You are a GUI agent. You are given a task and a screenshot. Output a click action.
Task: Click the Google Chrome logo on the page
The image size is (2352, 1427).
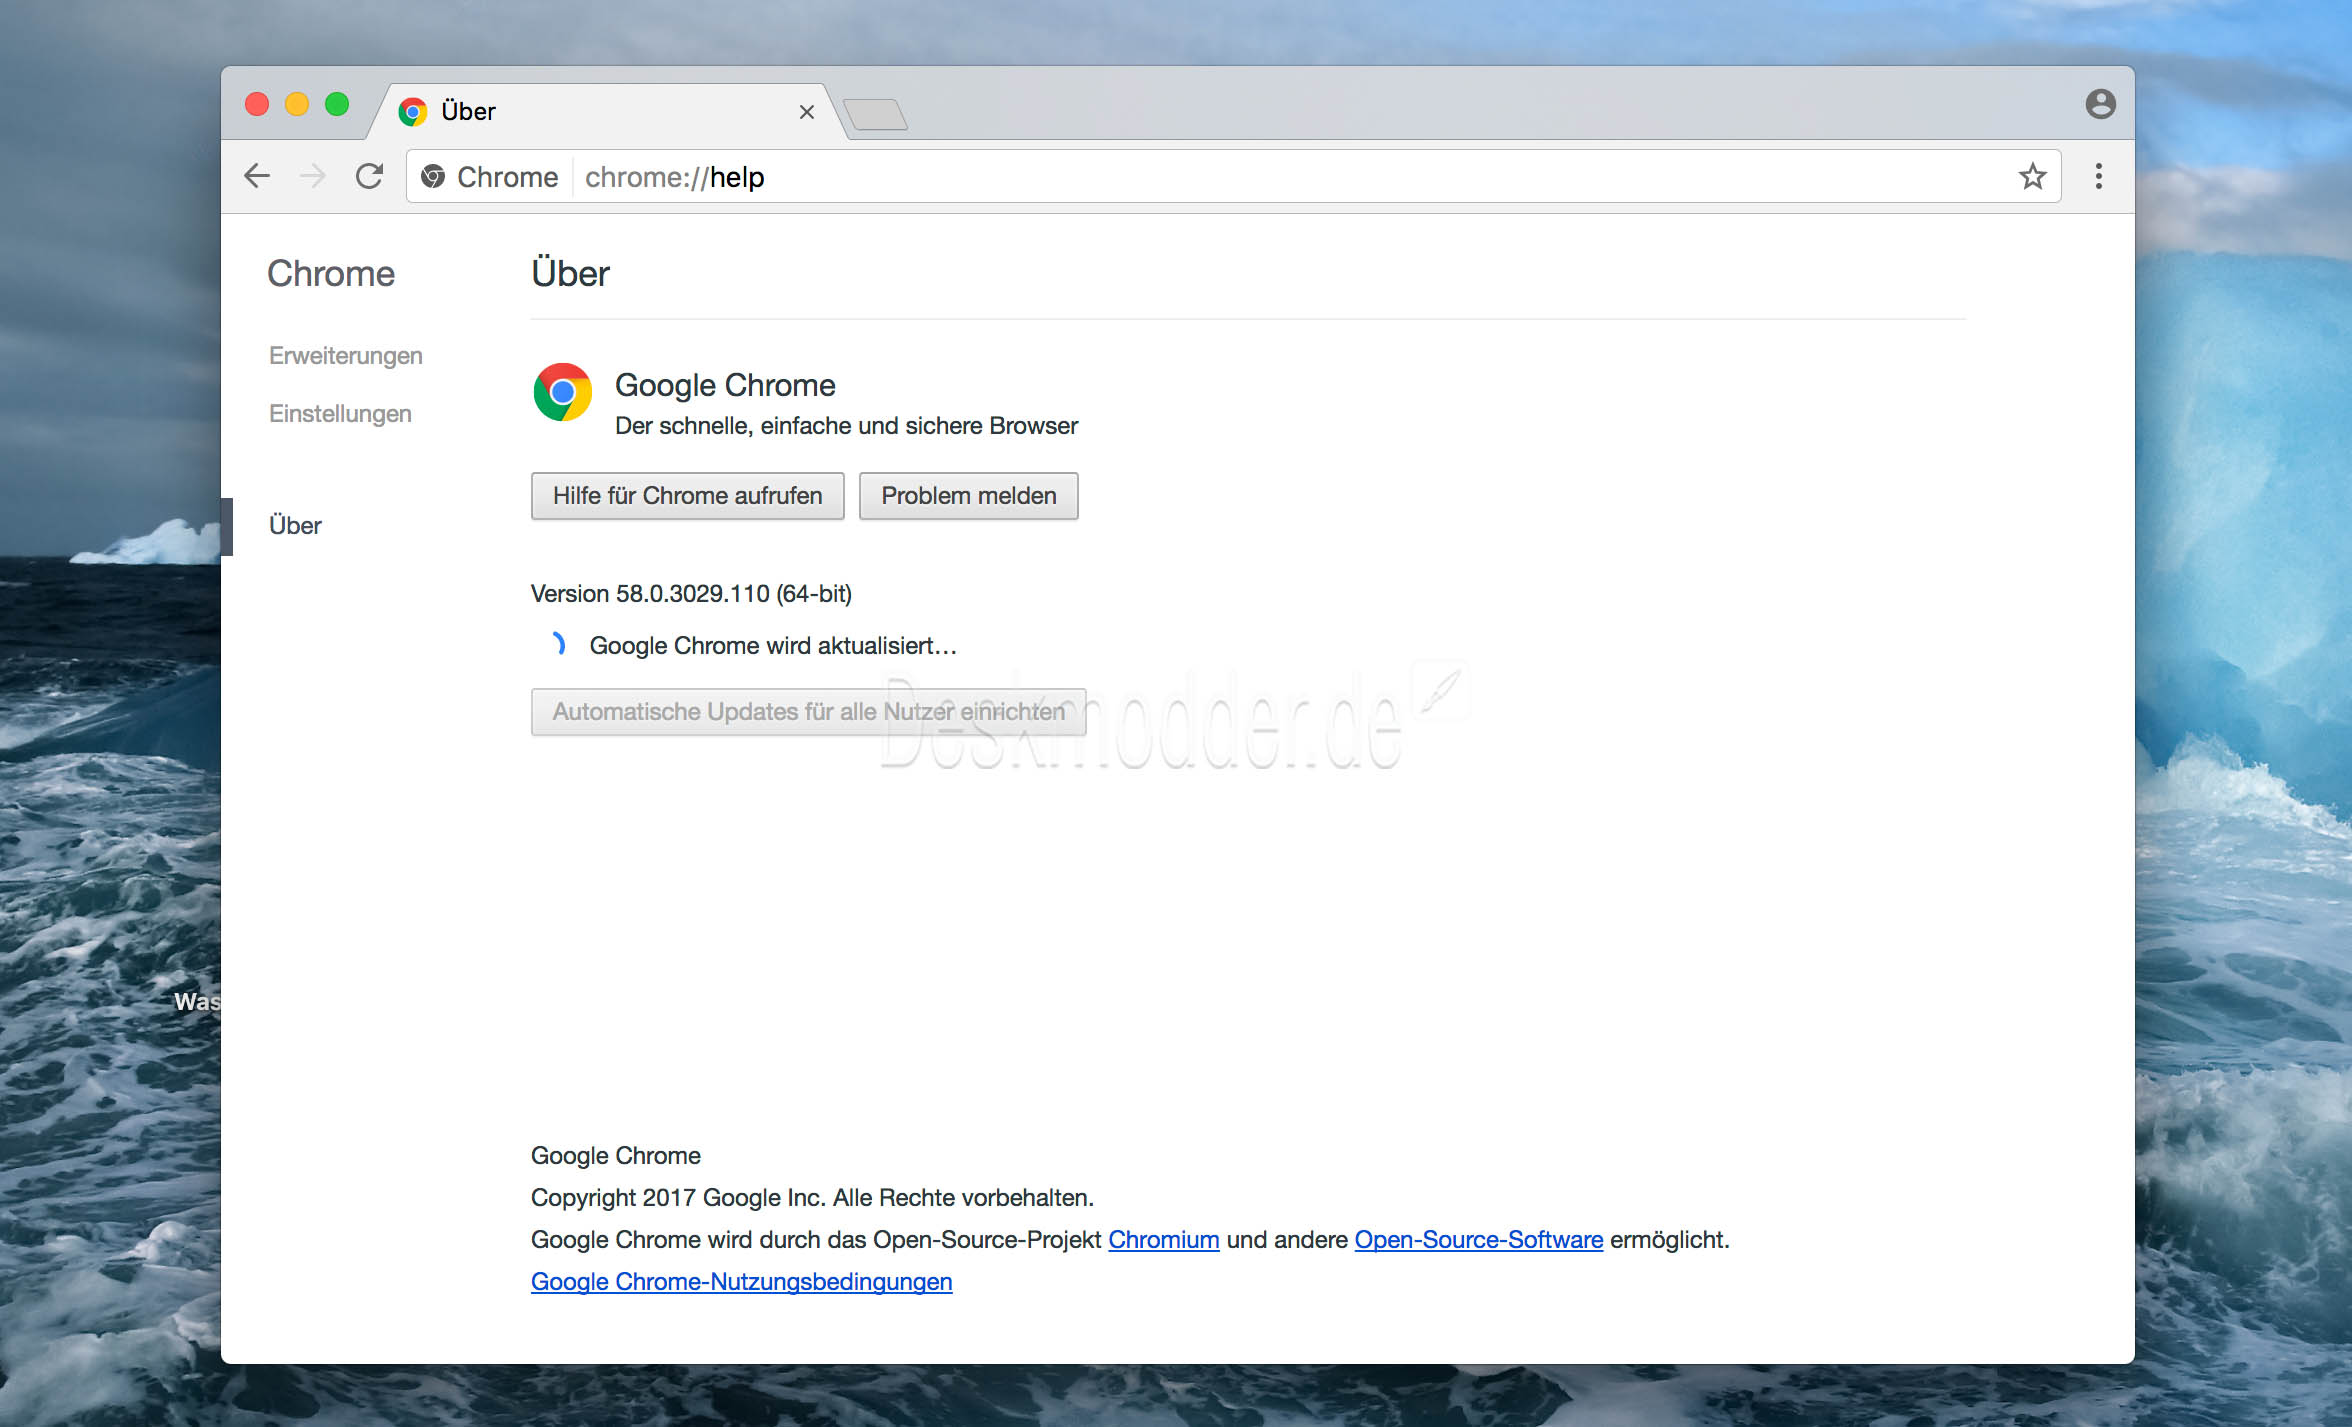coord(563,392)
